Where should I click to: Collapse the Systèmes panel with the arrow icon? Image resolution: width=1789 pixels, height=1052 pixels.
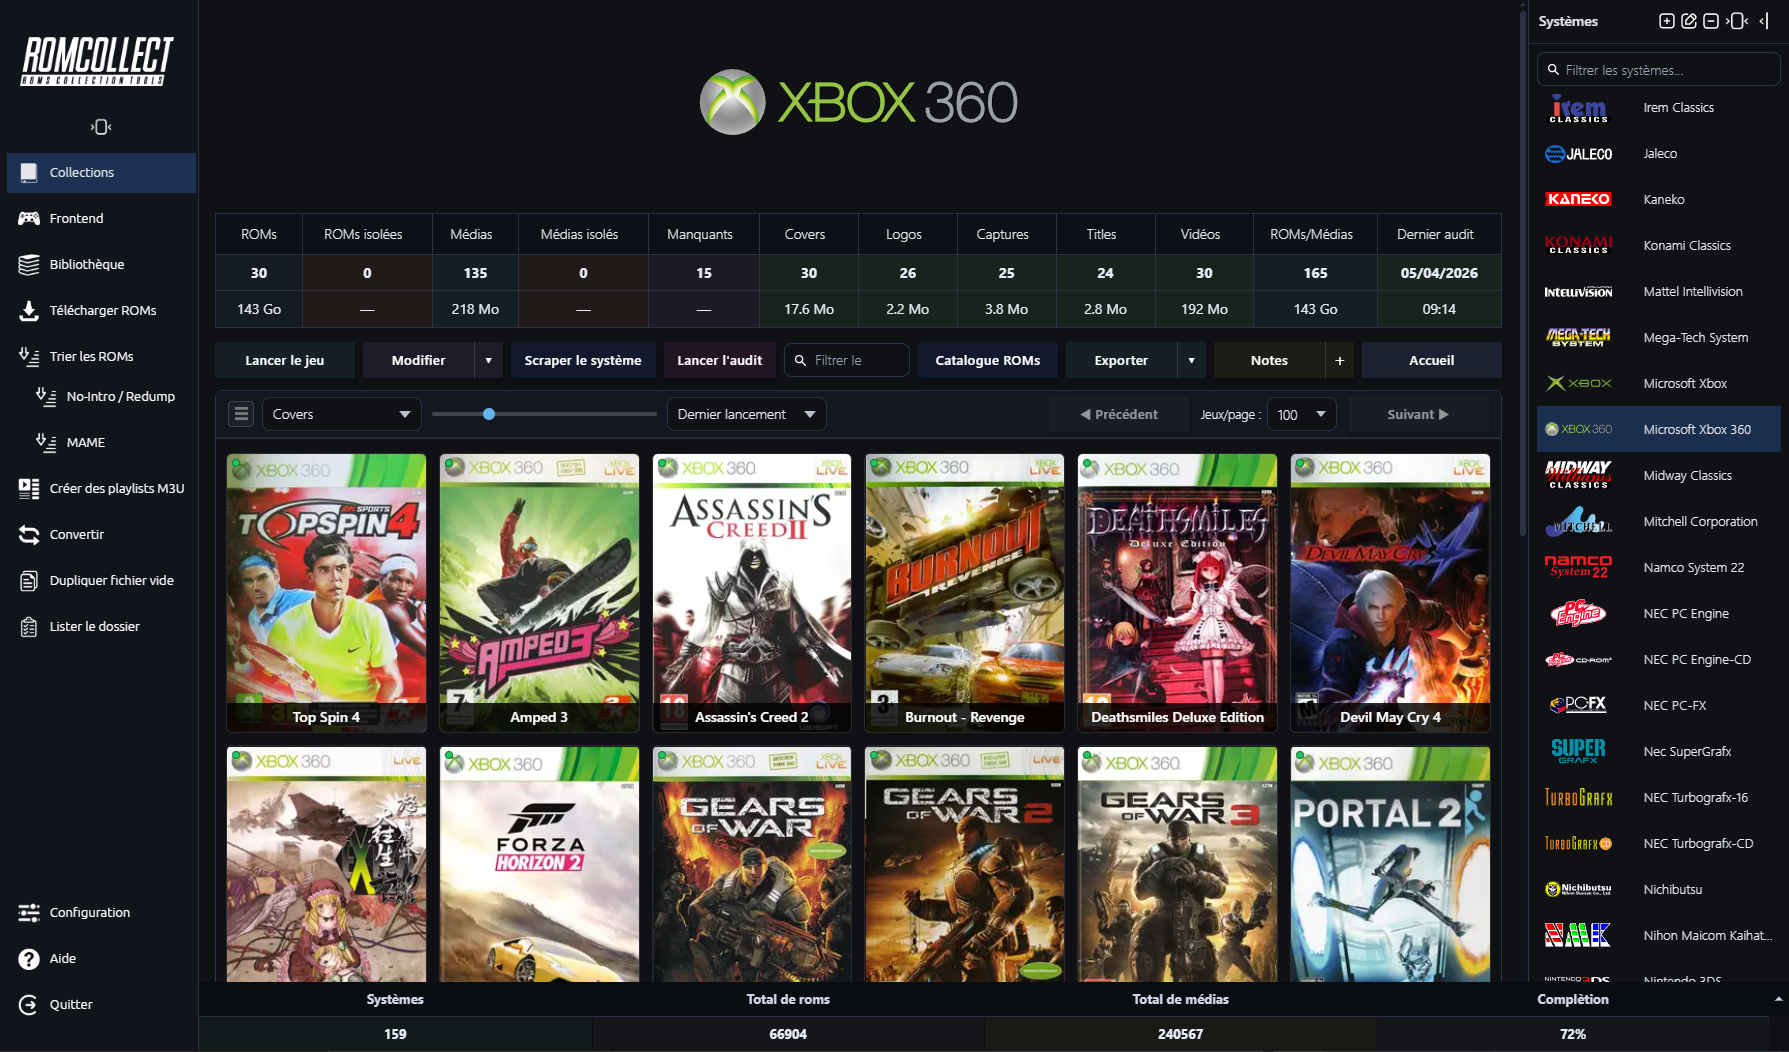tap(1765, 21)
